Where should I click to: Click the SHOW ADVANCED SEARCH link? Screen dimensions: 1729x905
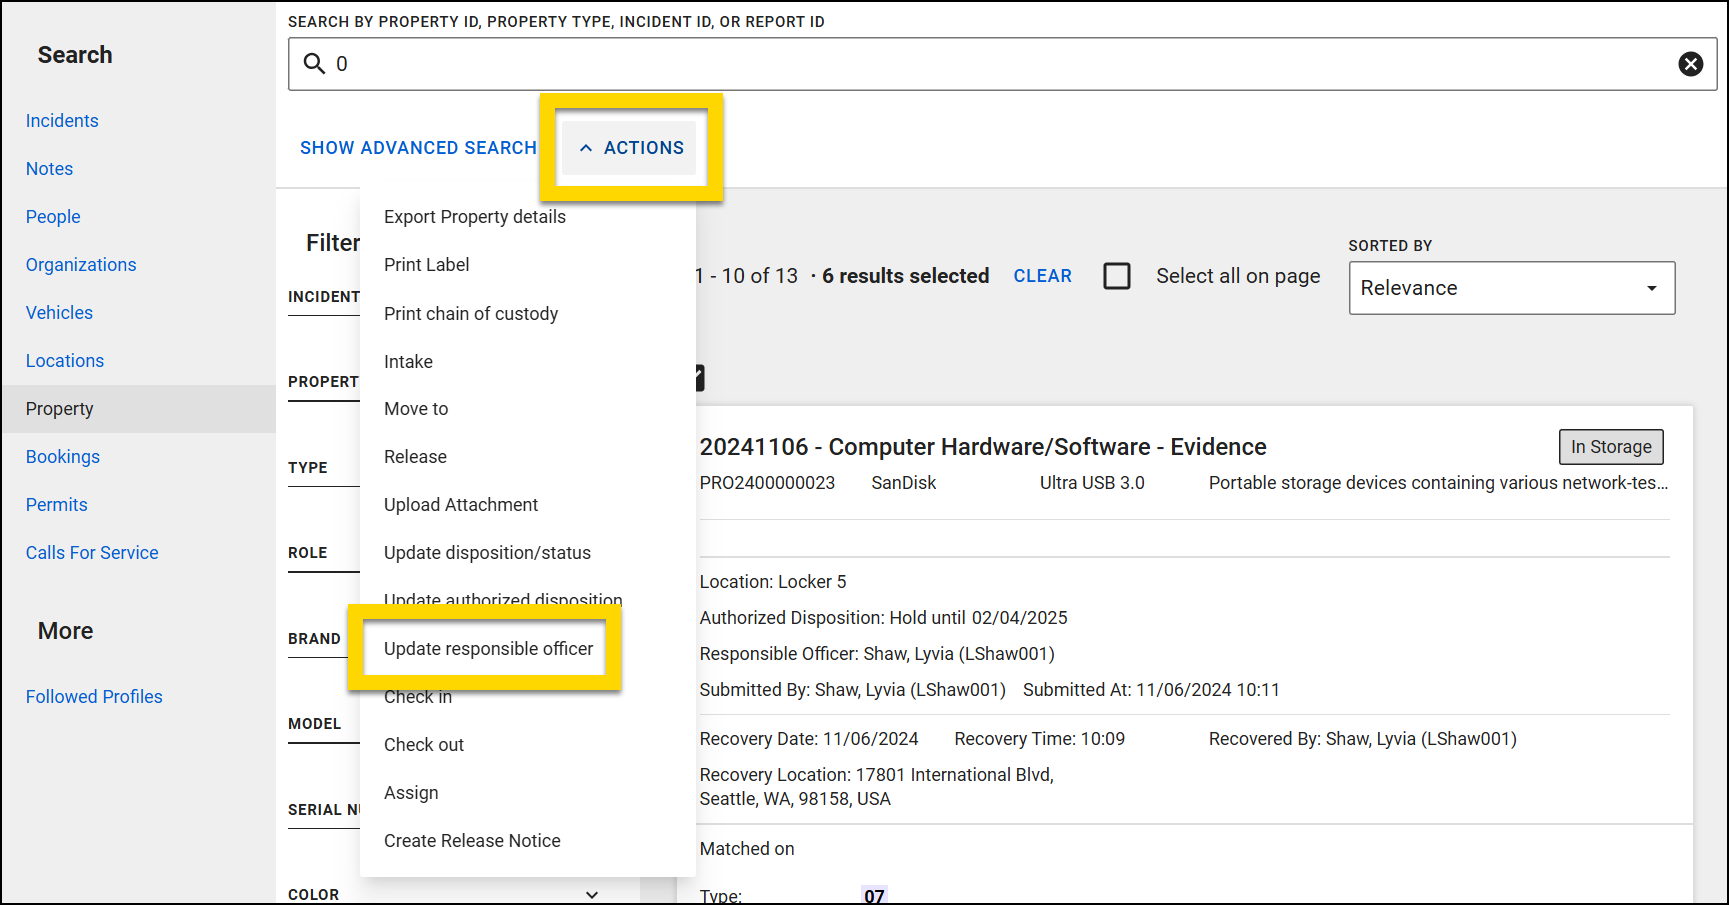418,147
